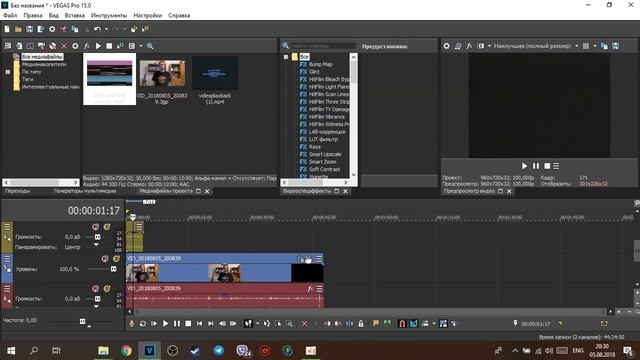Mute the first audio track
640x360 pixels.
pos(96,227)
